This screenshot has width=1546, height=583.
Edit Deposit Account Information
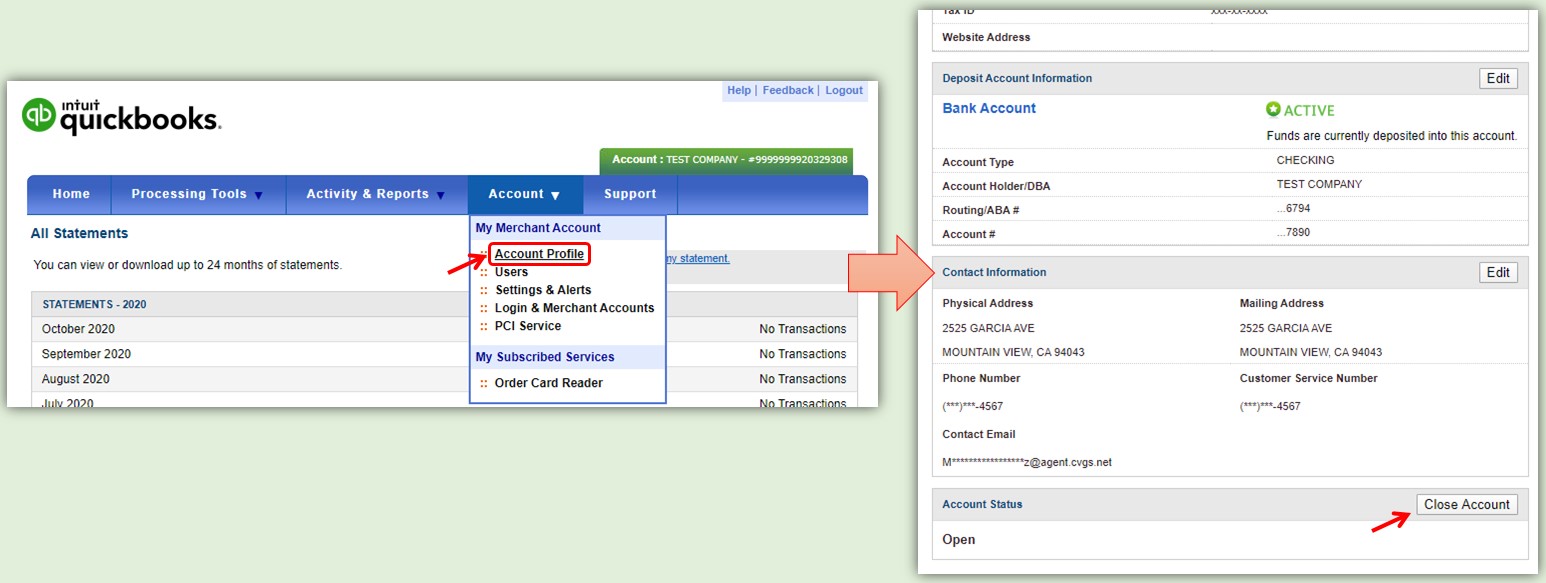[1498, 79]
